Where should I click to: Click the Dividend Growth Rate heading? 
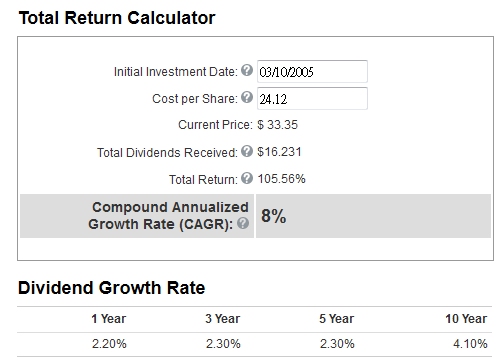[111, 287]
